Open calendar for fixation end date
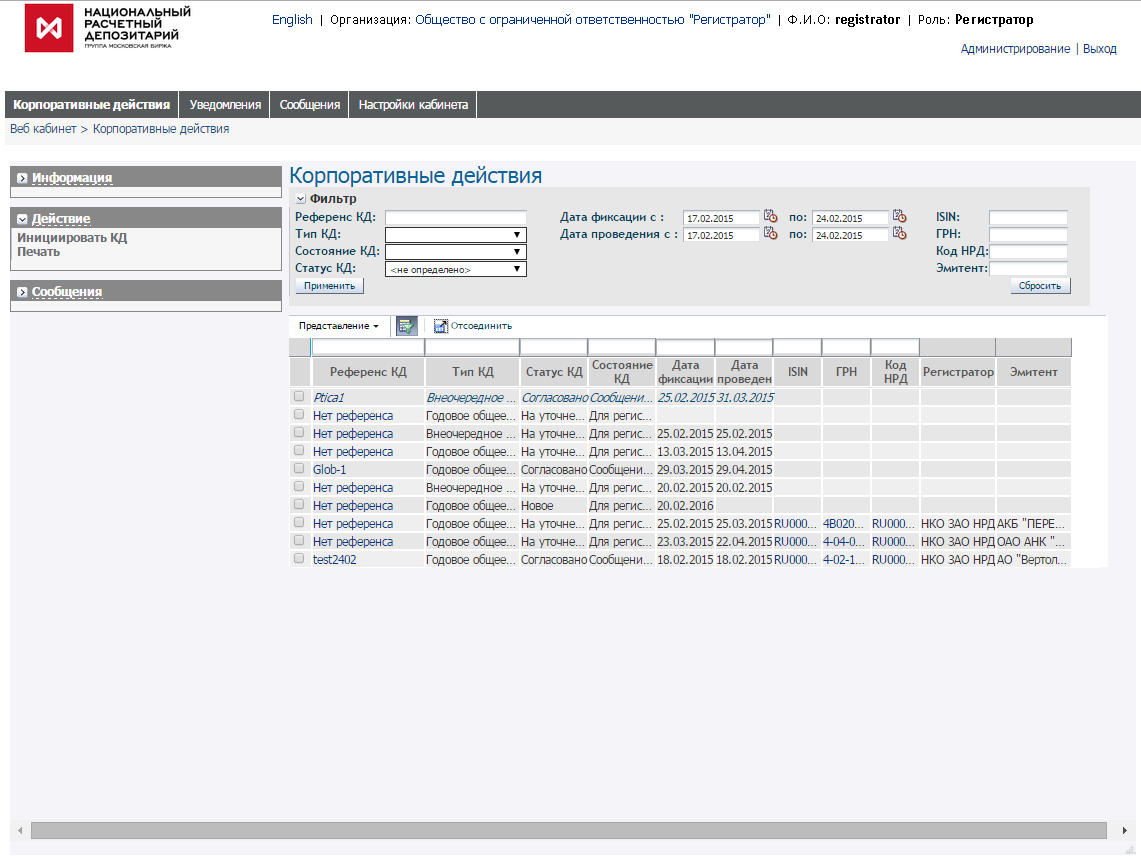Viewport: 1141px width, 857px height. (899, 217)
